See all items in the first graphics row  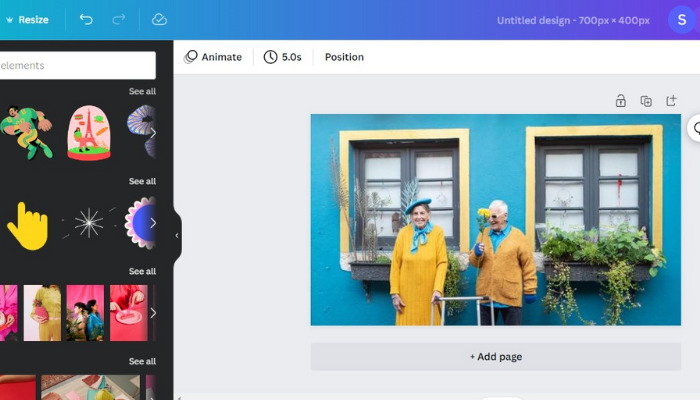pyautogui.click(x=142, y=91)
